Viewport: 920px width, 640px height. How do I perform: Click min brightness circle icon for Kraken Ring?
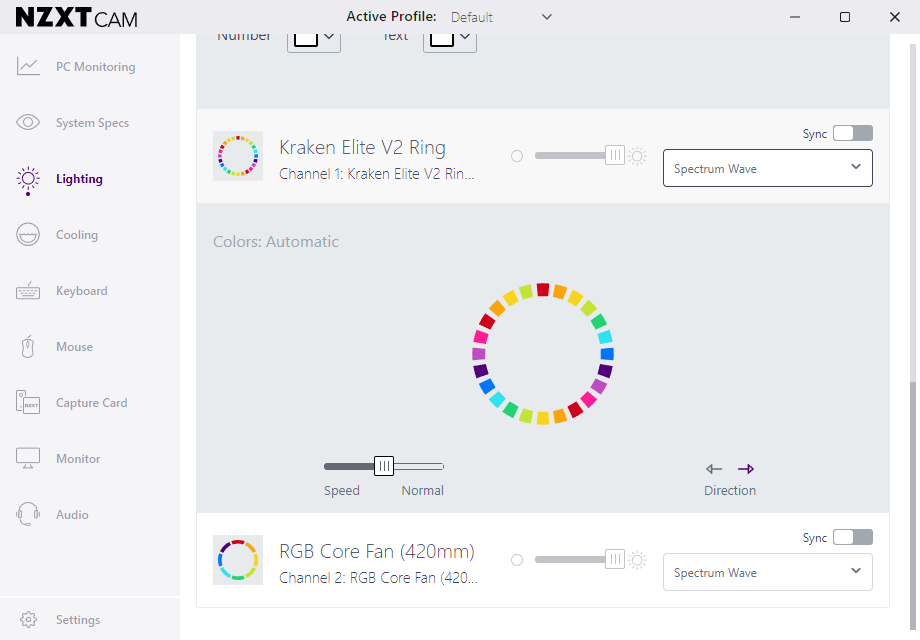point(517,156)
